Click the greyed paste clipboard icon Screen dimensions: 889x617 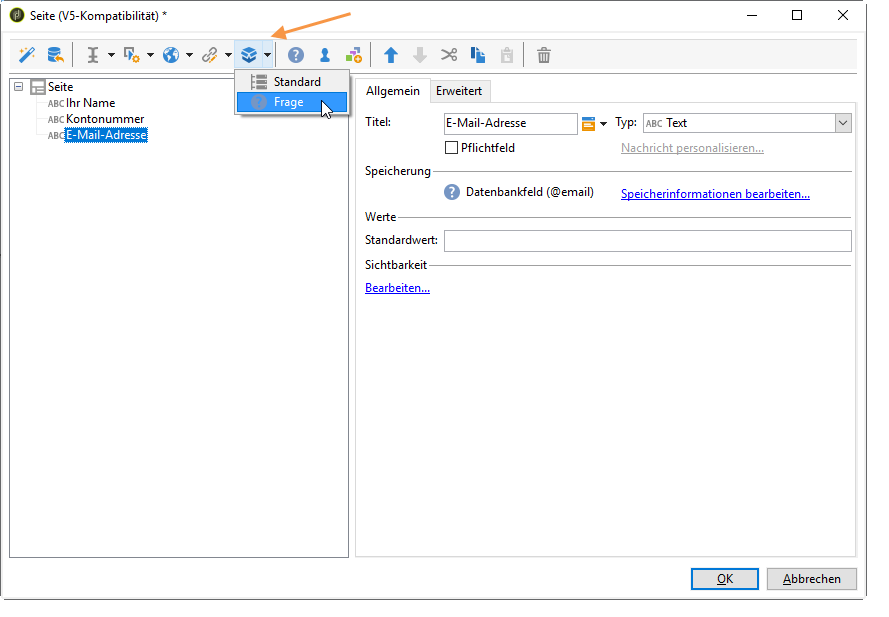click(x=507, y=55)
